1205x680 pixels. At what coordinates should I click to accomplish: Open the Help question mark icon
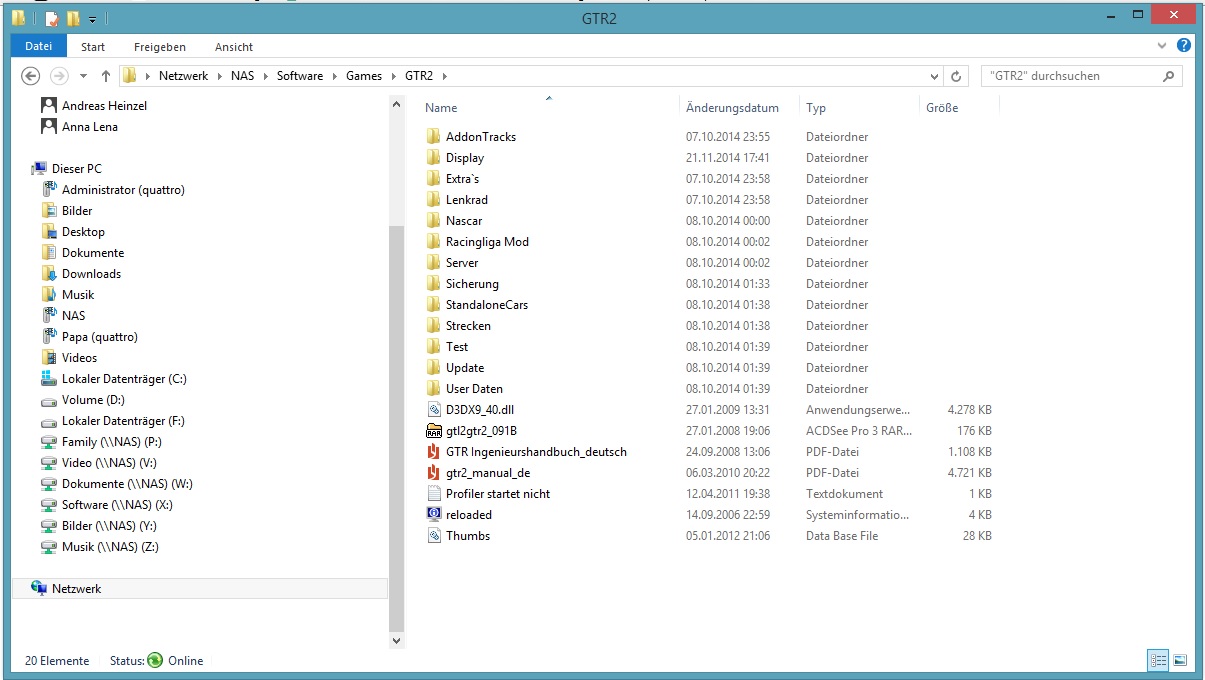tap(1184, 46)
